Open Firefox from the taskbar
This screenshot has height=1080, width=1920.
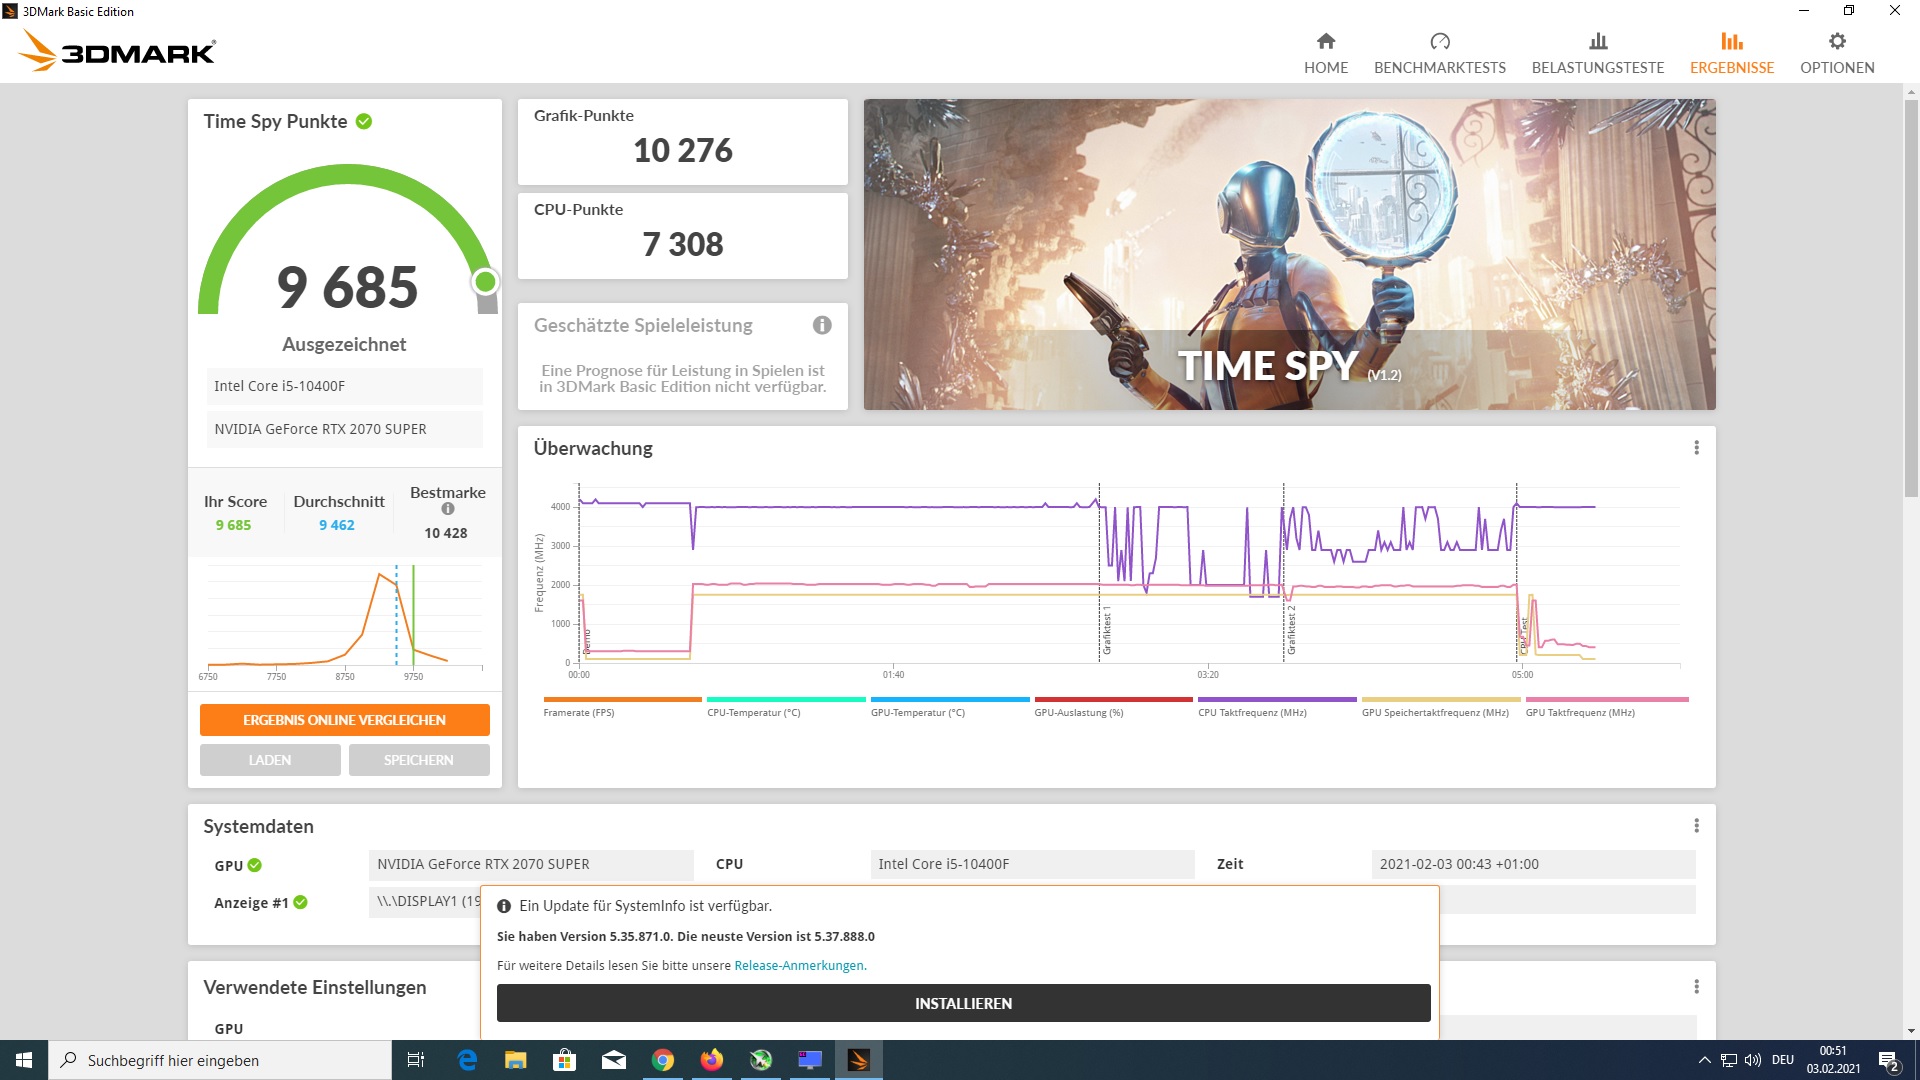711,1060
